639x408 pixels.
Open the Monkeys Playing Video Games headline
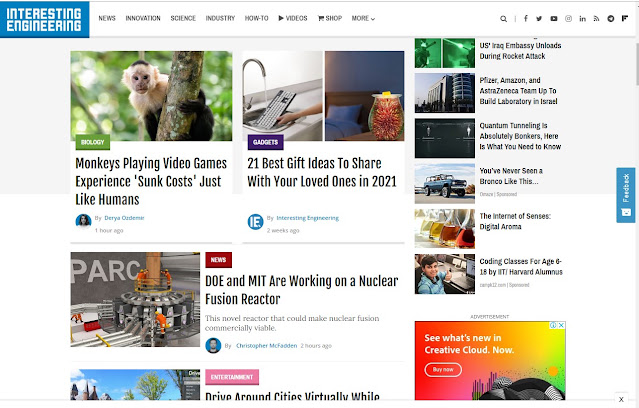tap(151, 181)
